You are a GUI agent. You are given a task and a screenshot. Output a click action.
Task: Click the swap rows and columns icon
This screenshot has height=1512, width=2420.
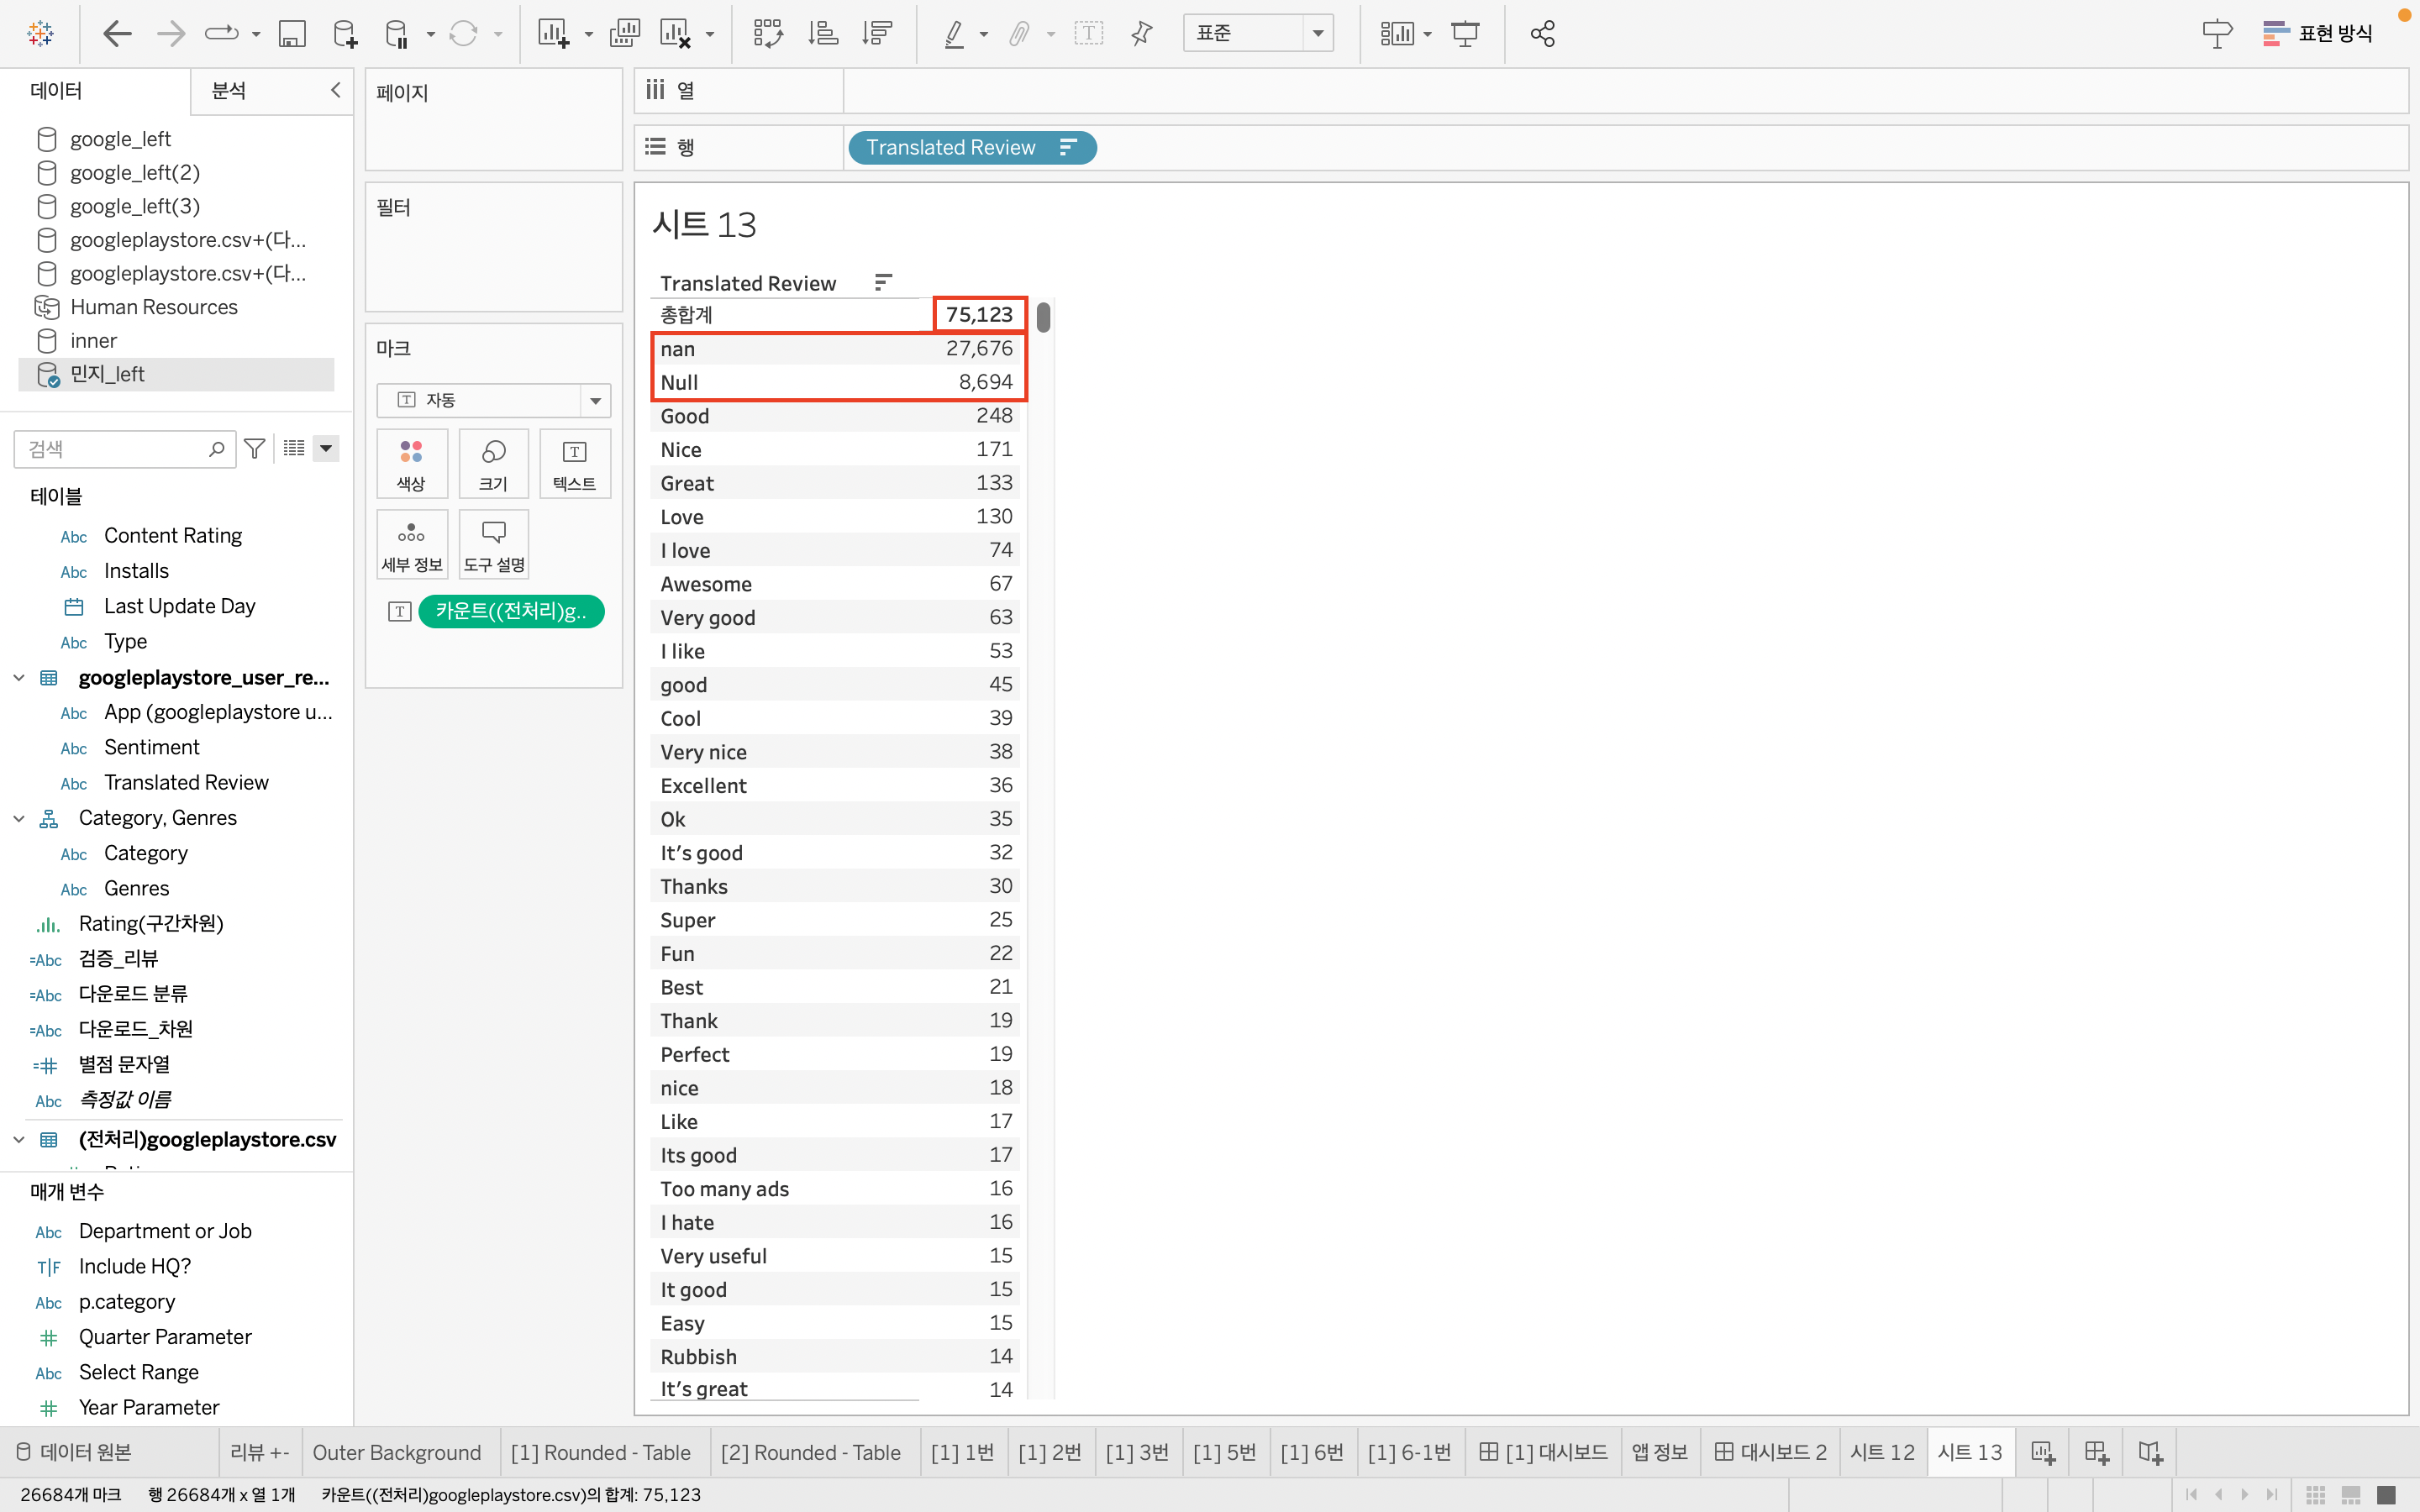[x=768, y=34]
